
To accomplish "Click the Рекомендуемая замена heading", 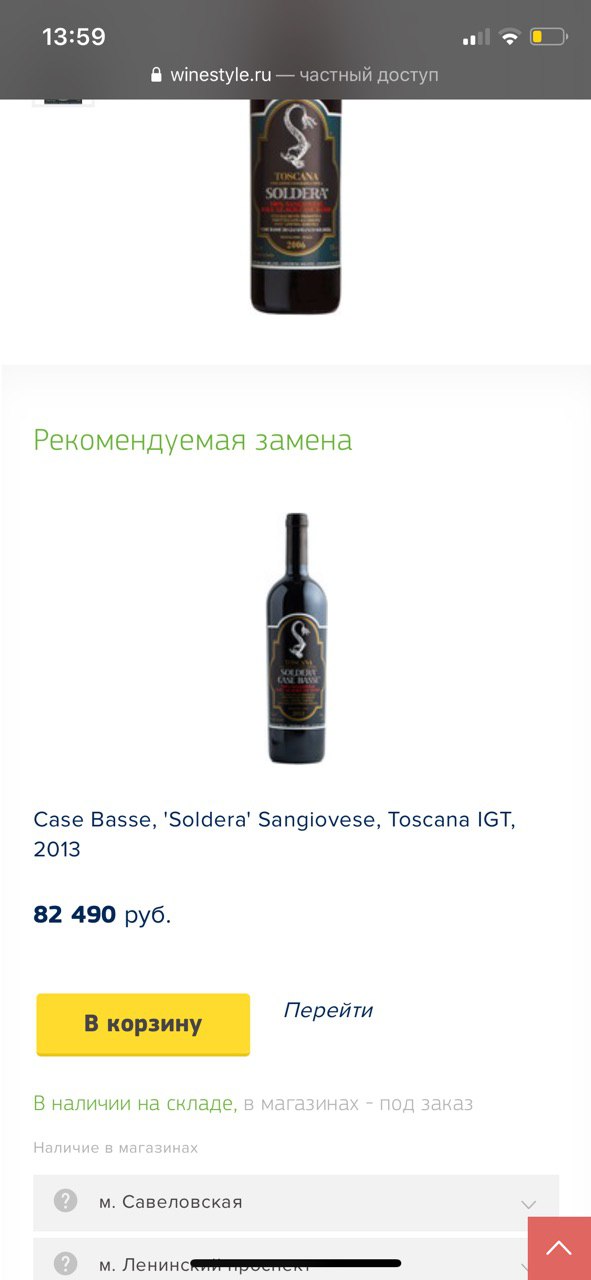I will 193,440.
